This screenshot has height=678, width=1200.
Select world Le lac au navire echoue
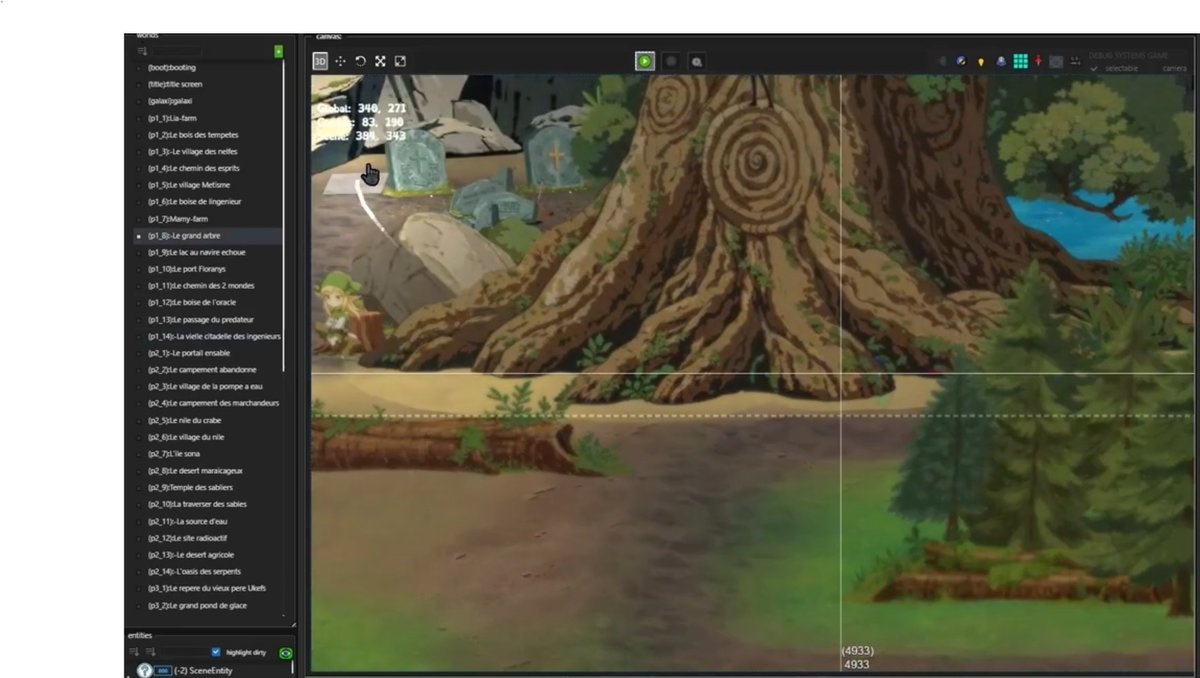pyautogui.click(x=209, y=252)
